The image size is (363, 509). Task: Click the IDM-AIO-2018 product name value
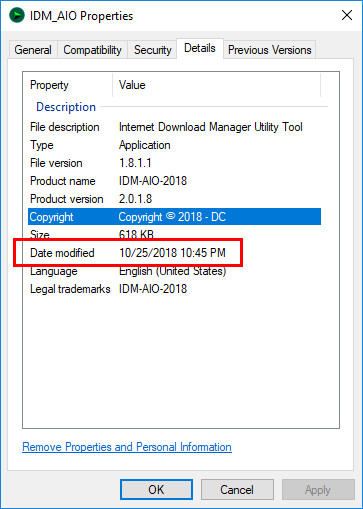153,181
